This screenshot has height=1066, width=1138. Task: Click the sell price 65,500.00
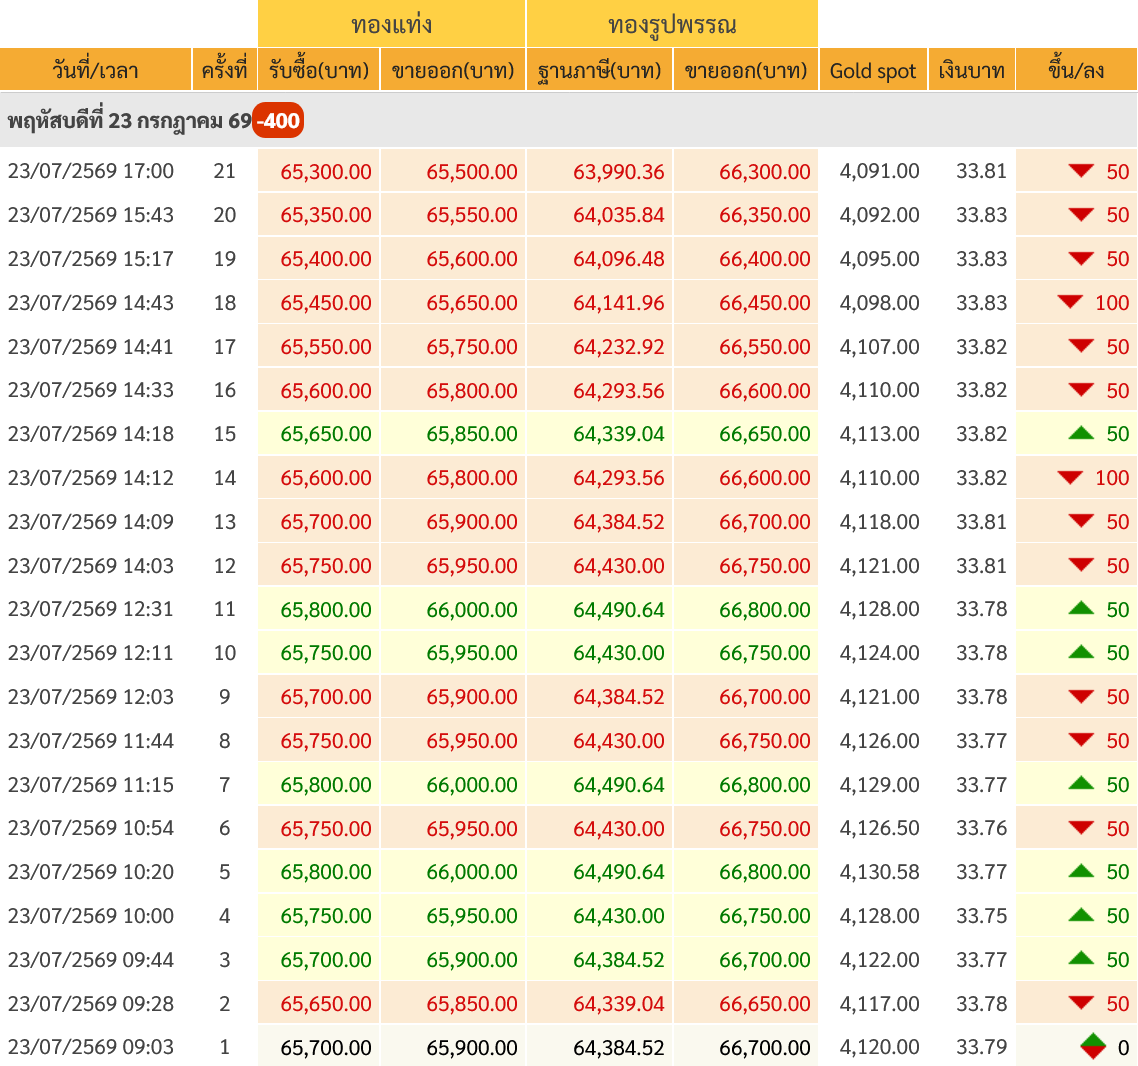472,172
